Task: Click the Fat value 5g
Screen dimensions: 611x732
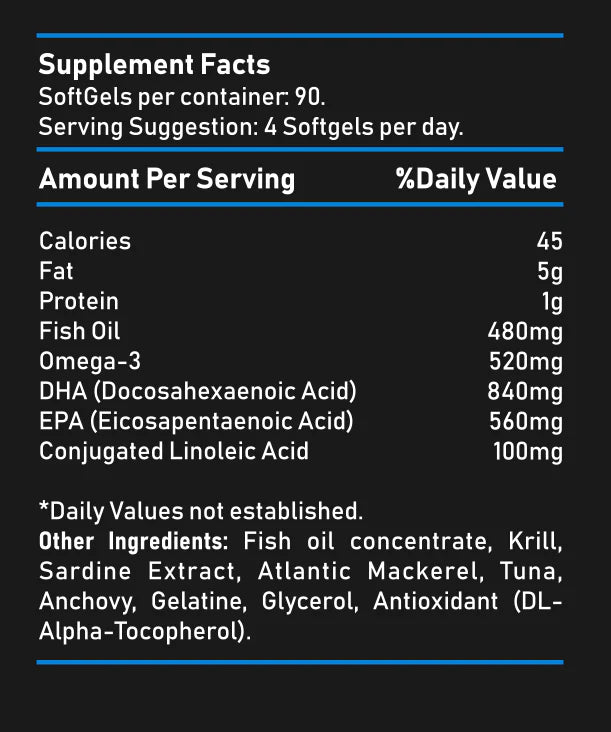Action: coord(551,271)
